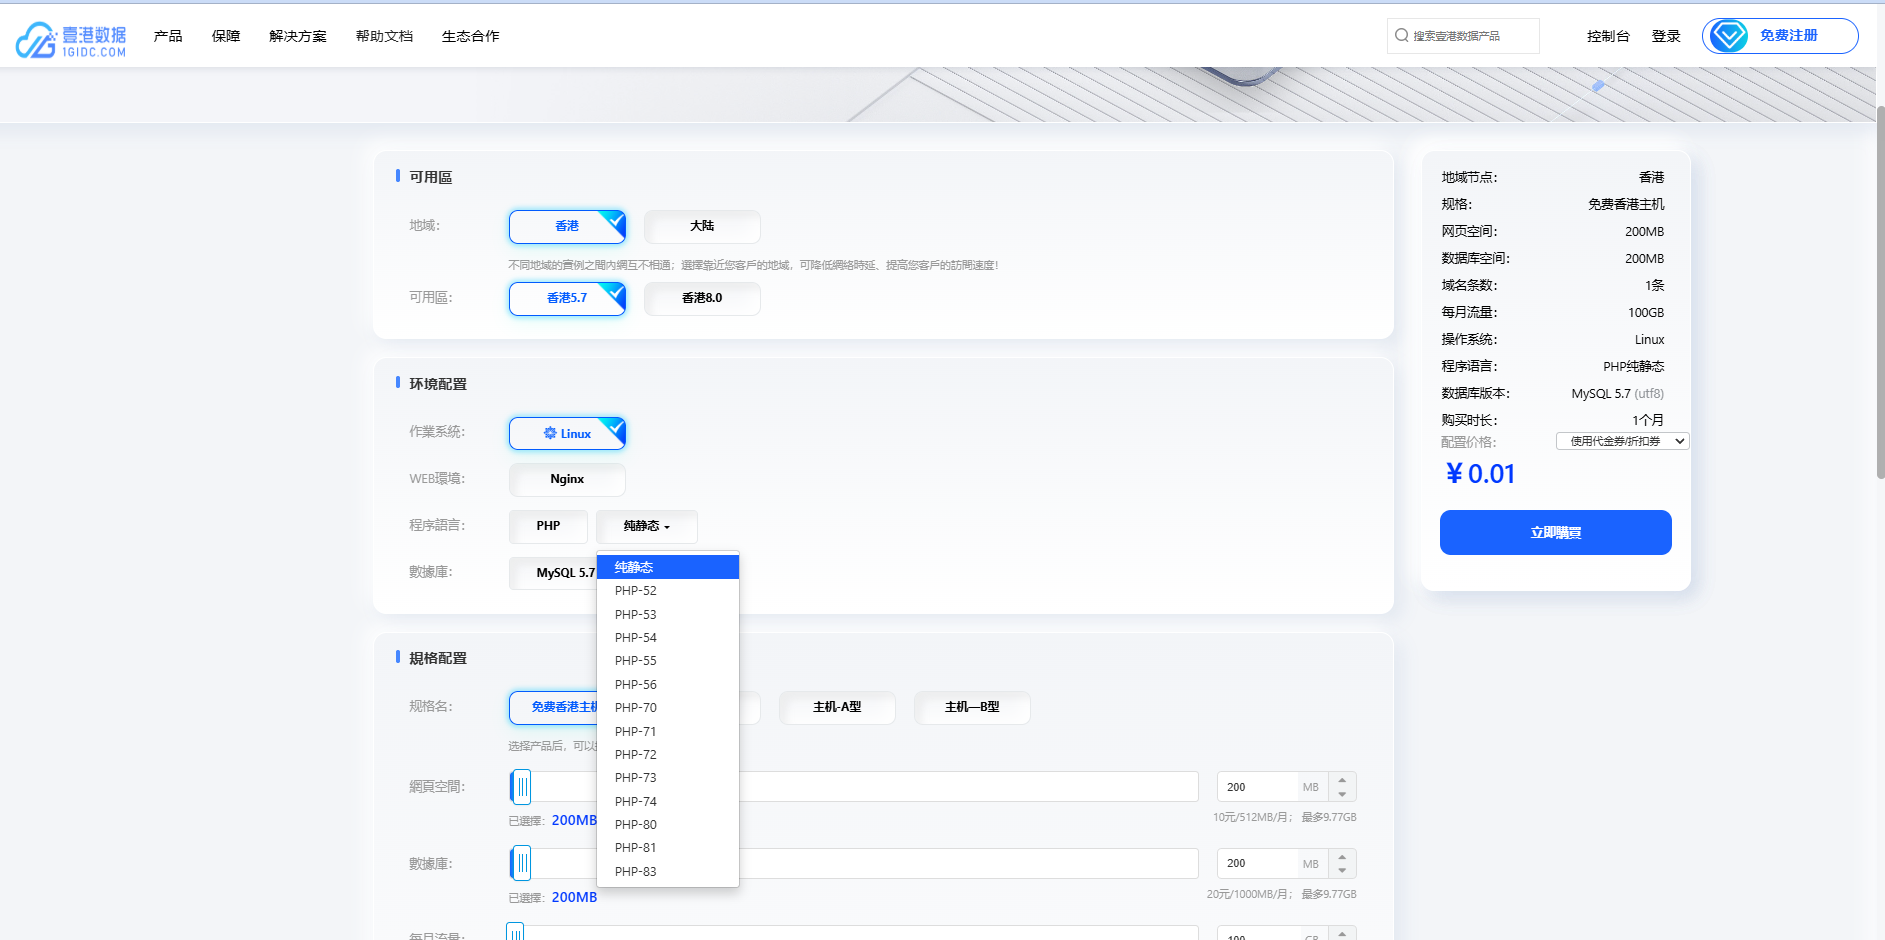Viewport: 1885px width, 940px height.
Task: Decrease 數據庫 value with down arrow
Action: pyautogui.click(x=1342, y=871)
